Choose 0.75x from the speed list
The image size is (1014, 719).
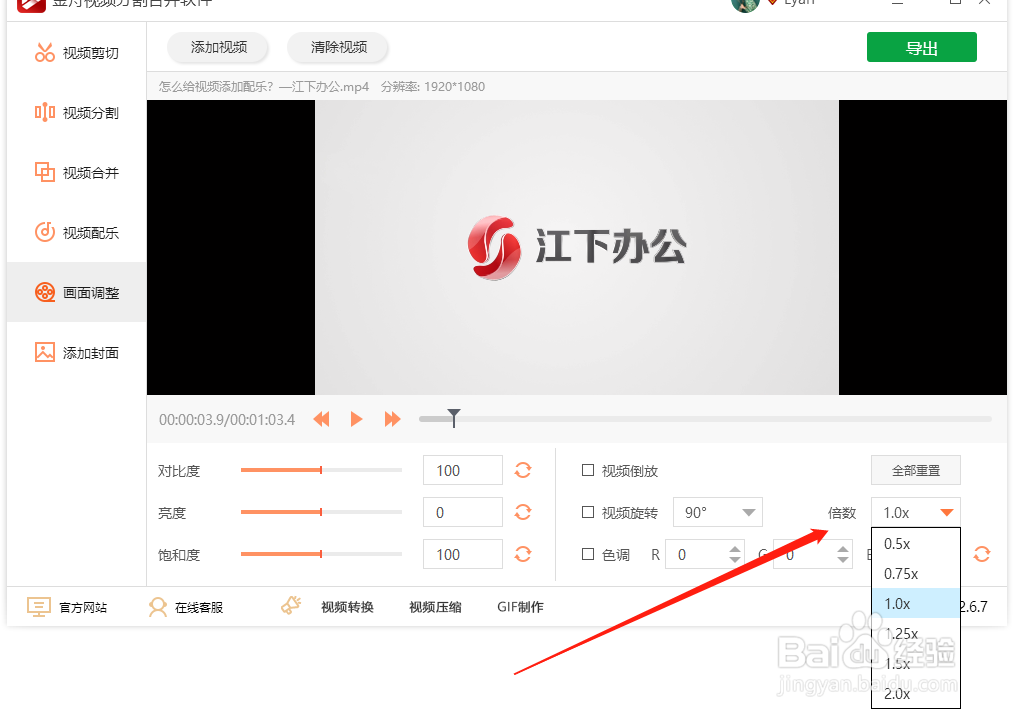tap(916, 574)
